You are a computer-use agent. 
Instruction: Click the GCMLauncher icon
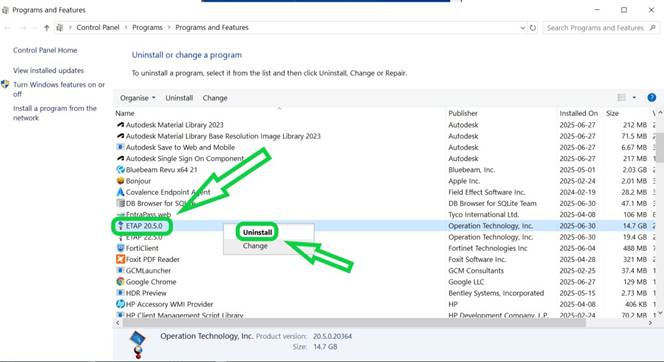click(x=120, y=271)
